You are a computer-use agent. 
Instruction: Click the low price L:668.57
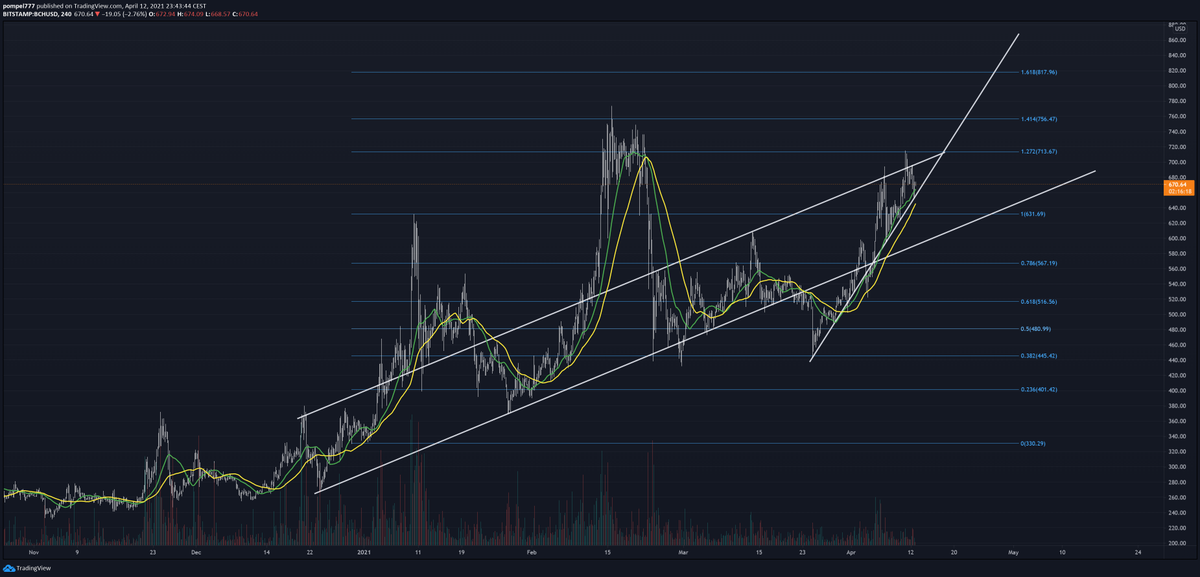[217, 14]
